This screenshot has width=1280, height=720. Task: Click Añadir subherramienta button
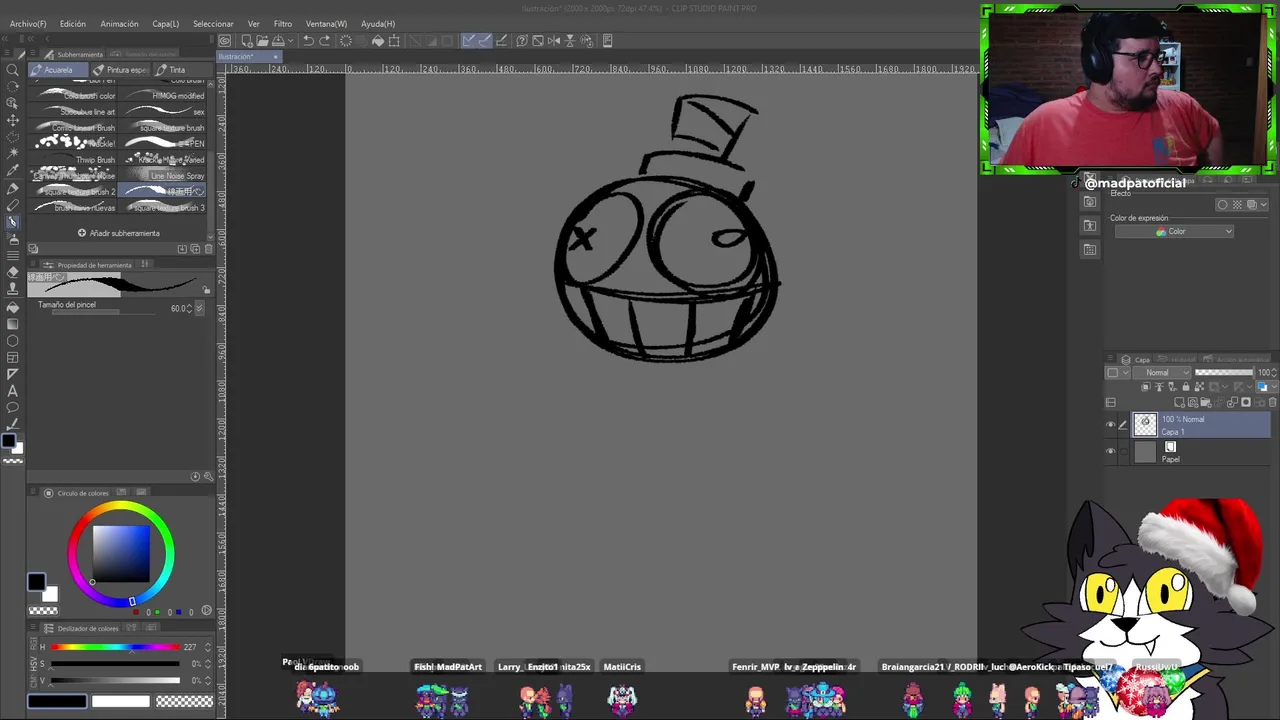pos(119,233)
